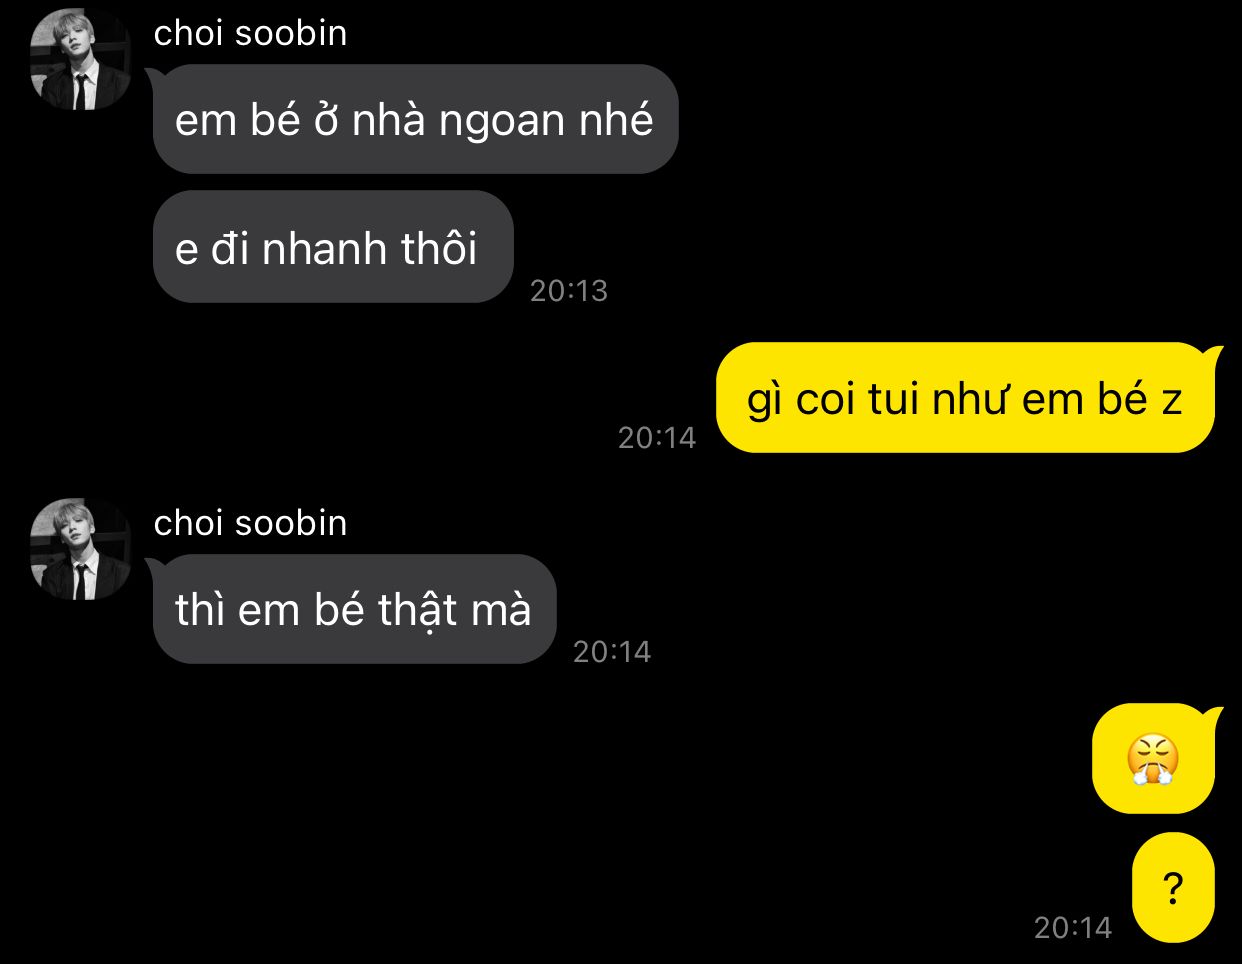This screenshot has height=964, width=1242.
Task: Select the message 'thì em bé thật mà'
Action: coord(353,609)
